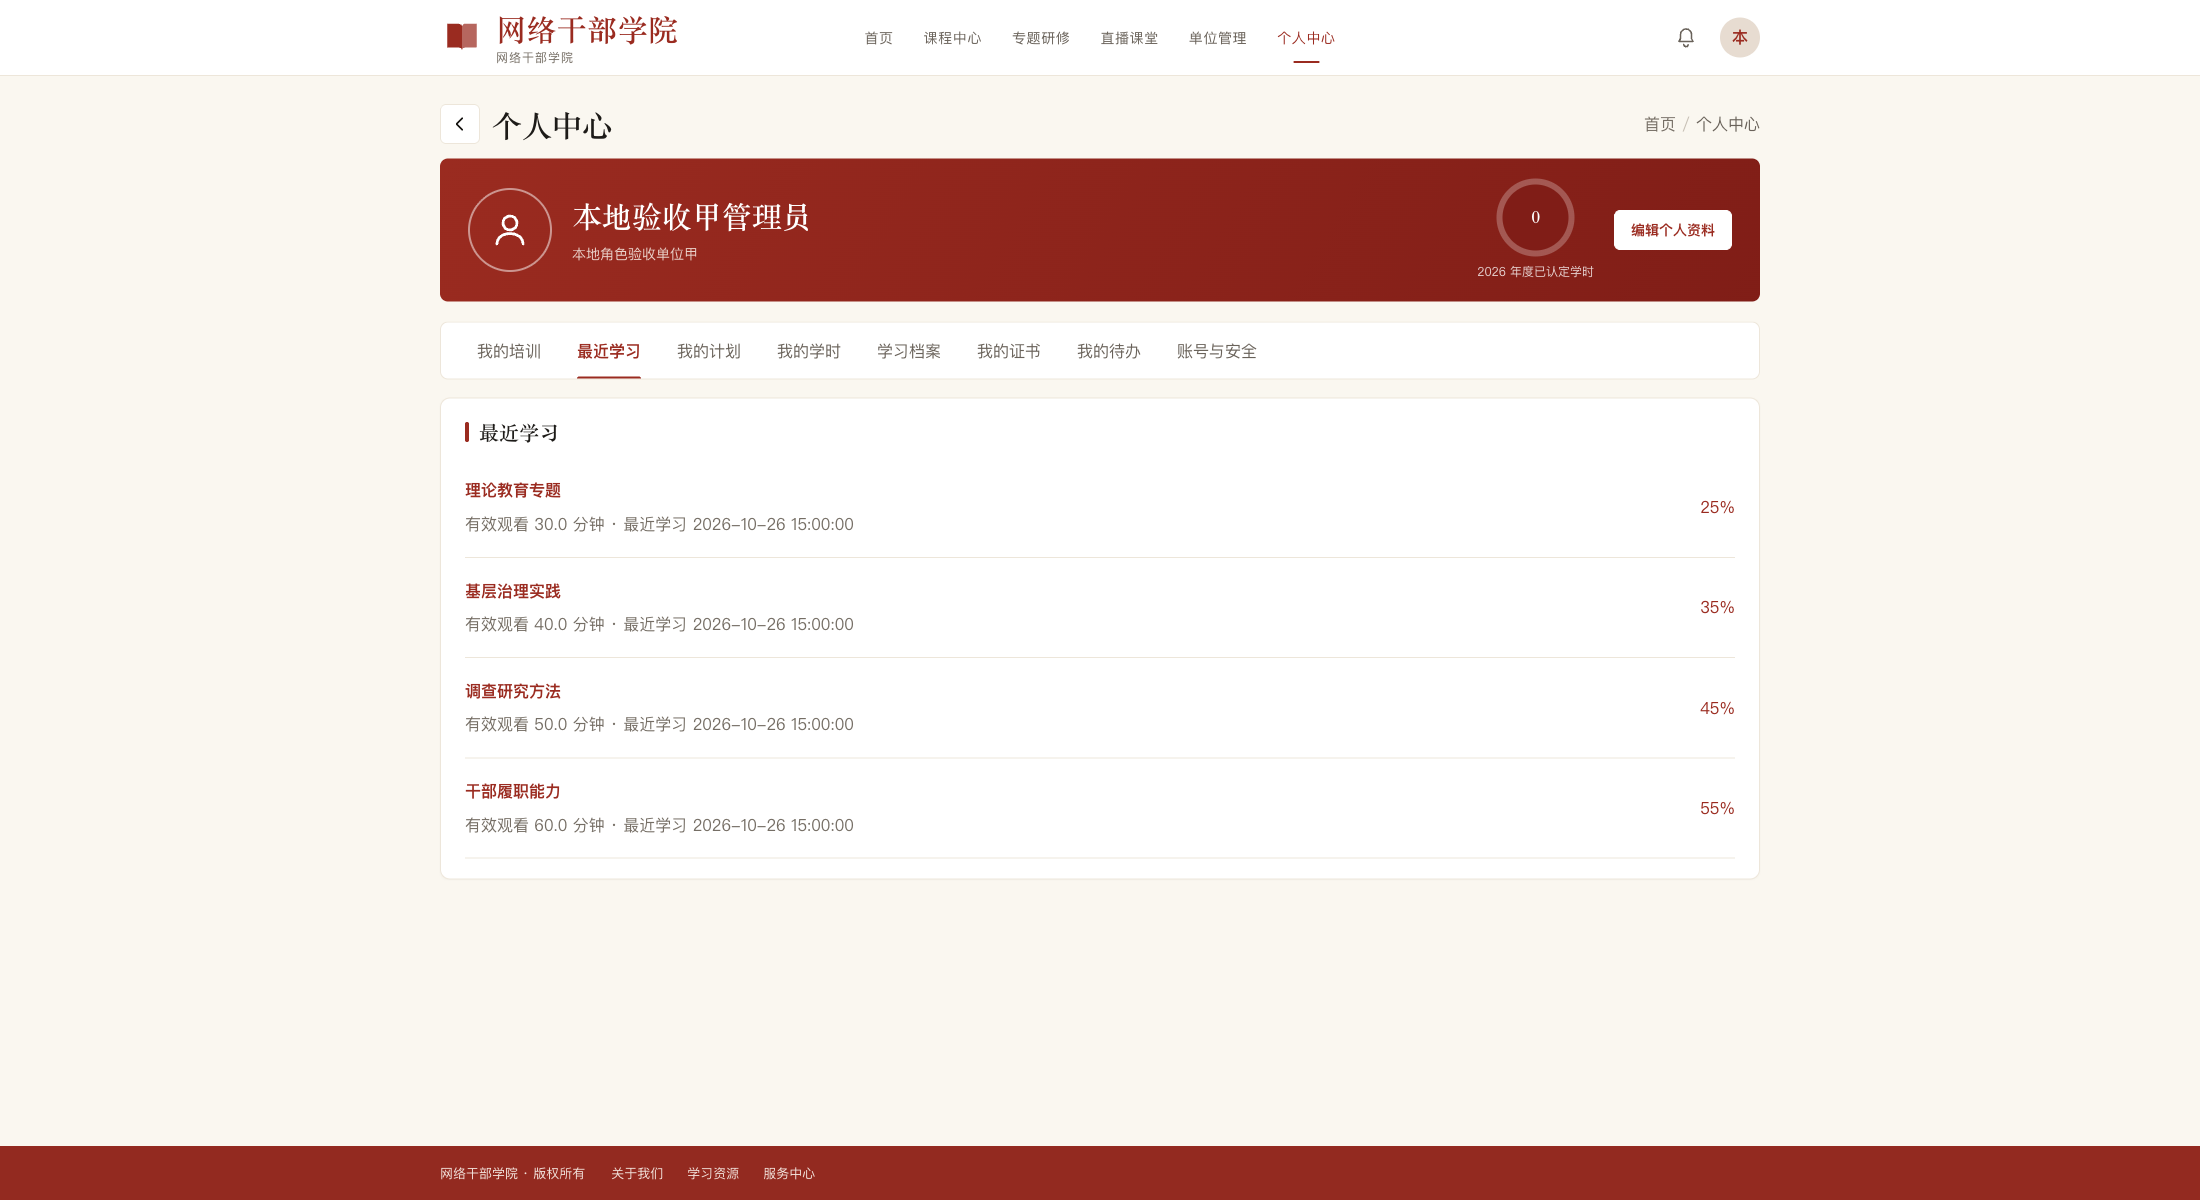
Task: Click the 0 annual credit-hours ring
Action: [x=1535, y=217]
